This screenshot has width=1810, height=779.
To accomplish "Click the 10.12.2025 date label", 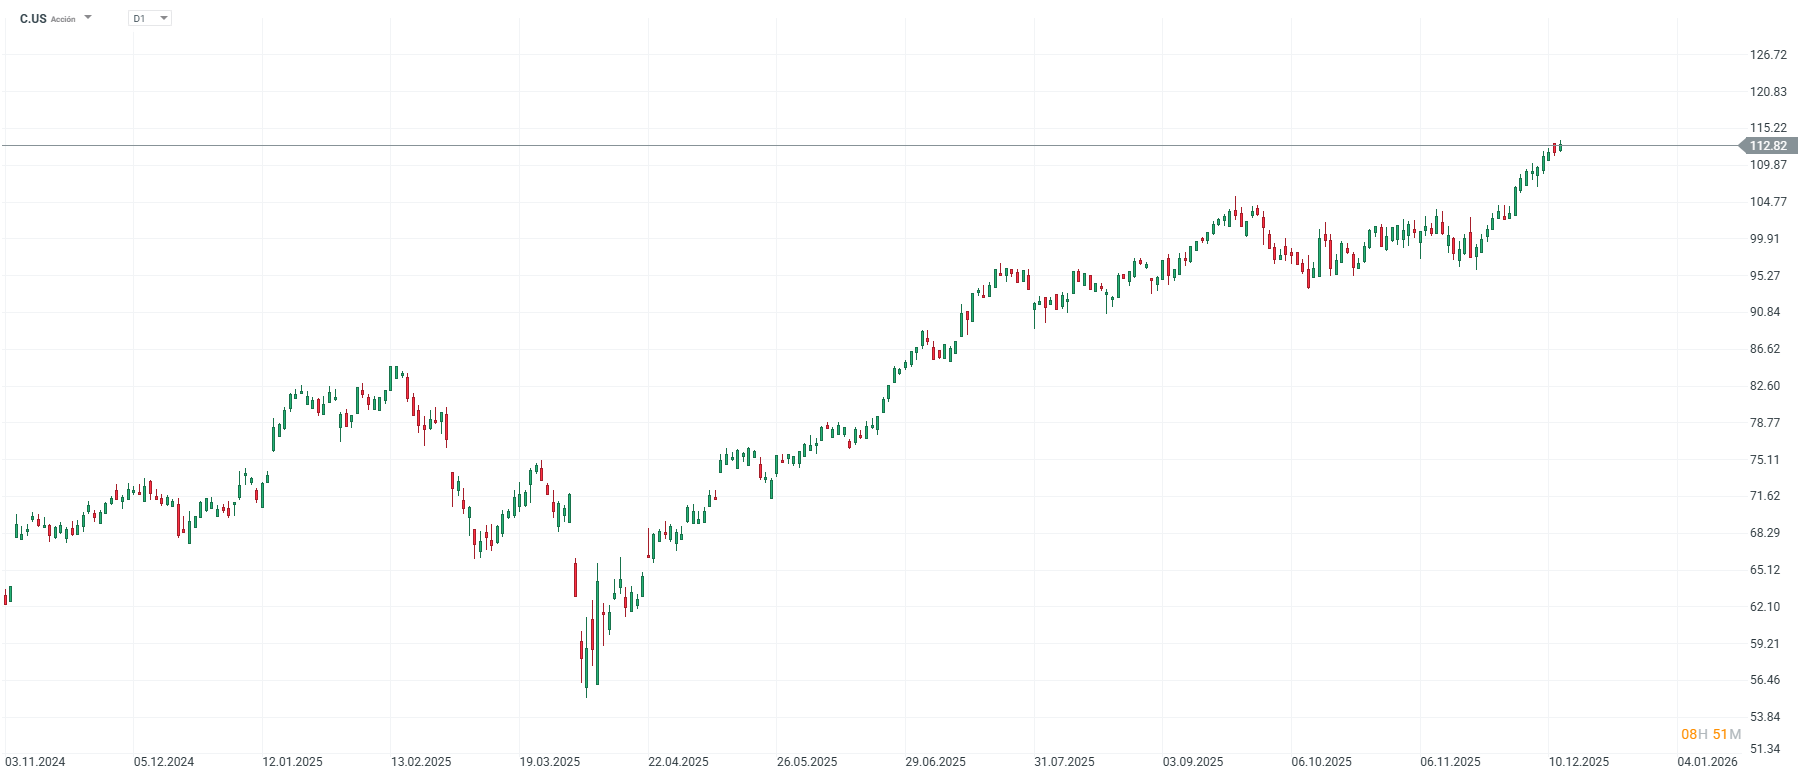I will [1577, 761].
